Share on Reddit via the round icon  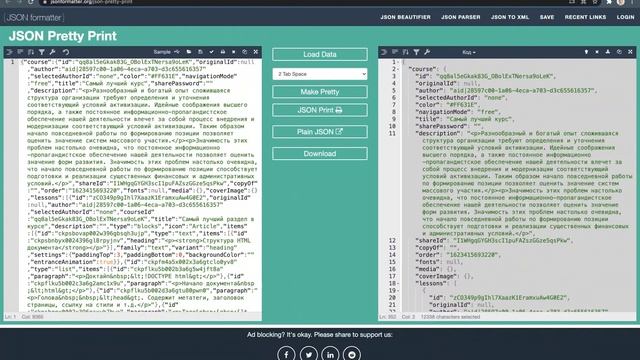tap(352, 354)
